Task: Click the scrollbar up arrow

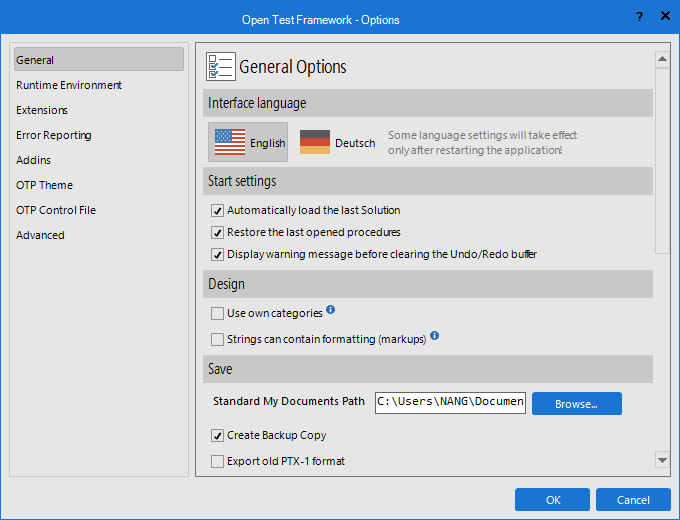Action: pos(662,59)
